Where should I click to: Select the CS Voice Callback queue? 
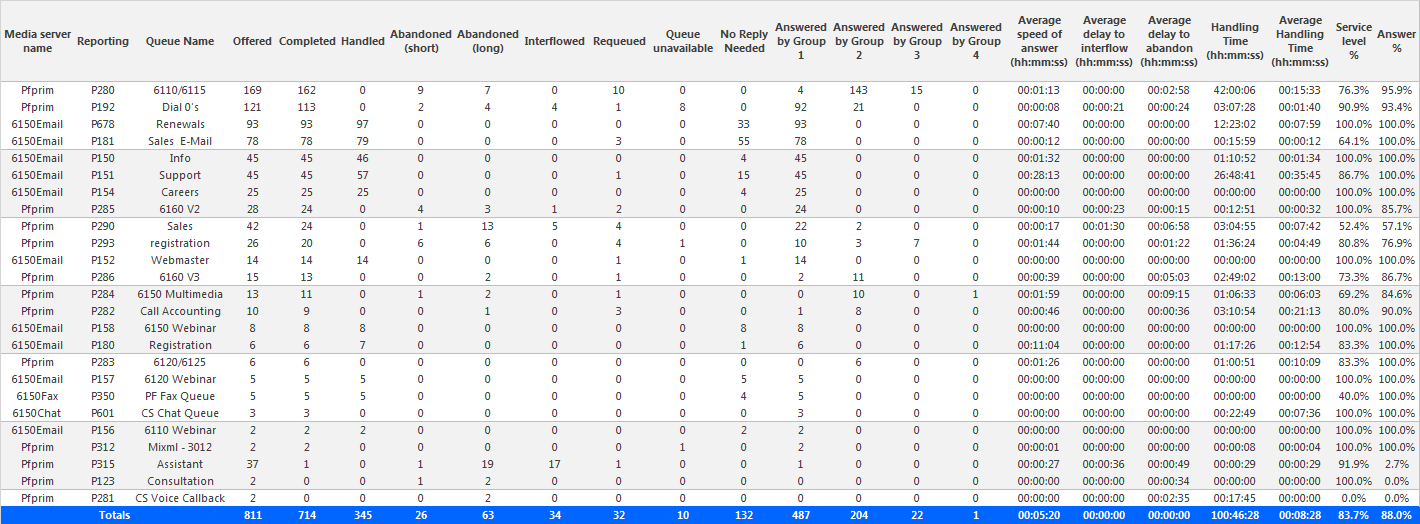coord(180,498)
